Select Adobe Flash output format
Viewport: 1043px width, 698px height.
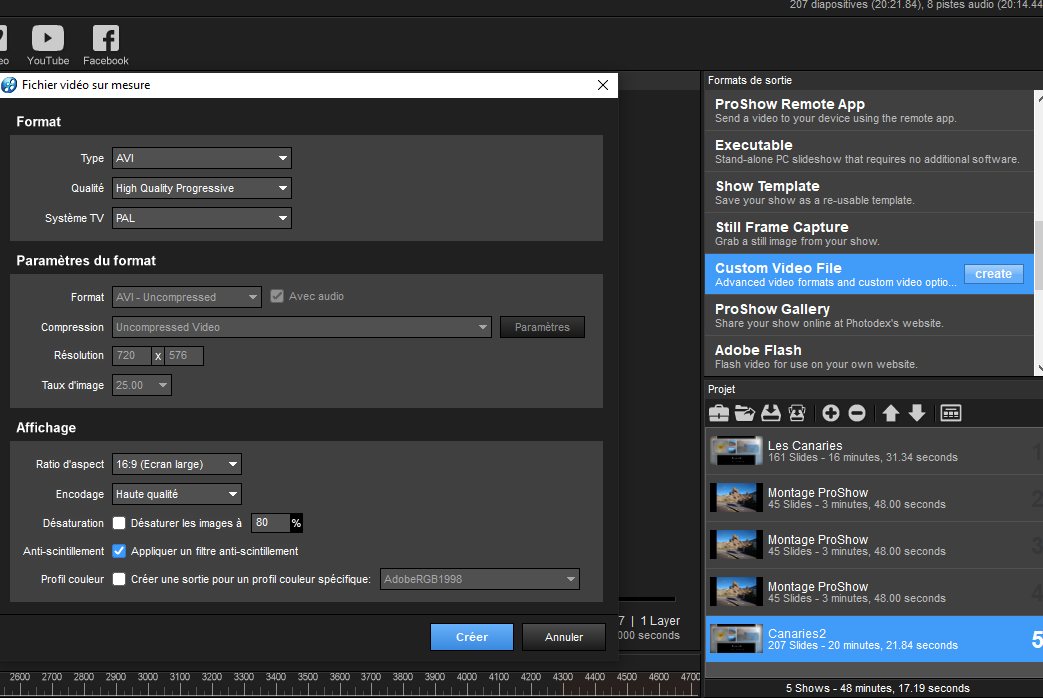click(x=869, y=356)
